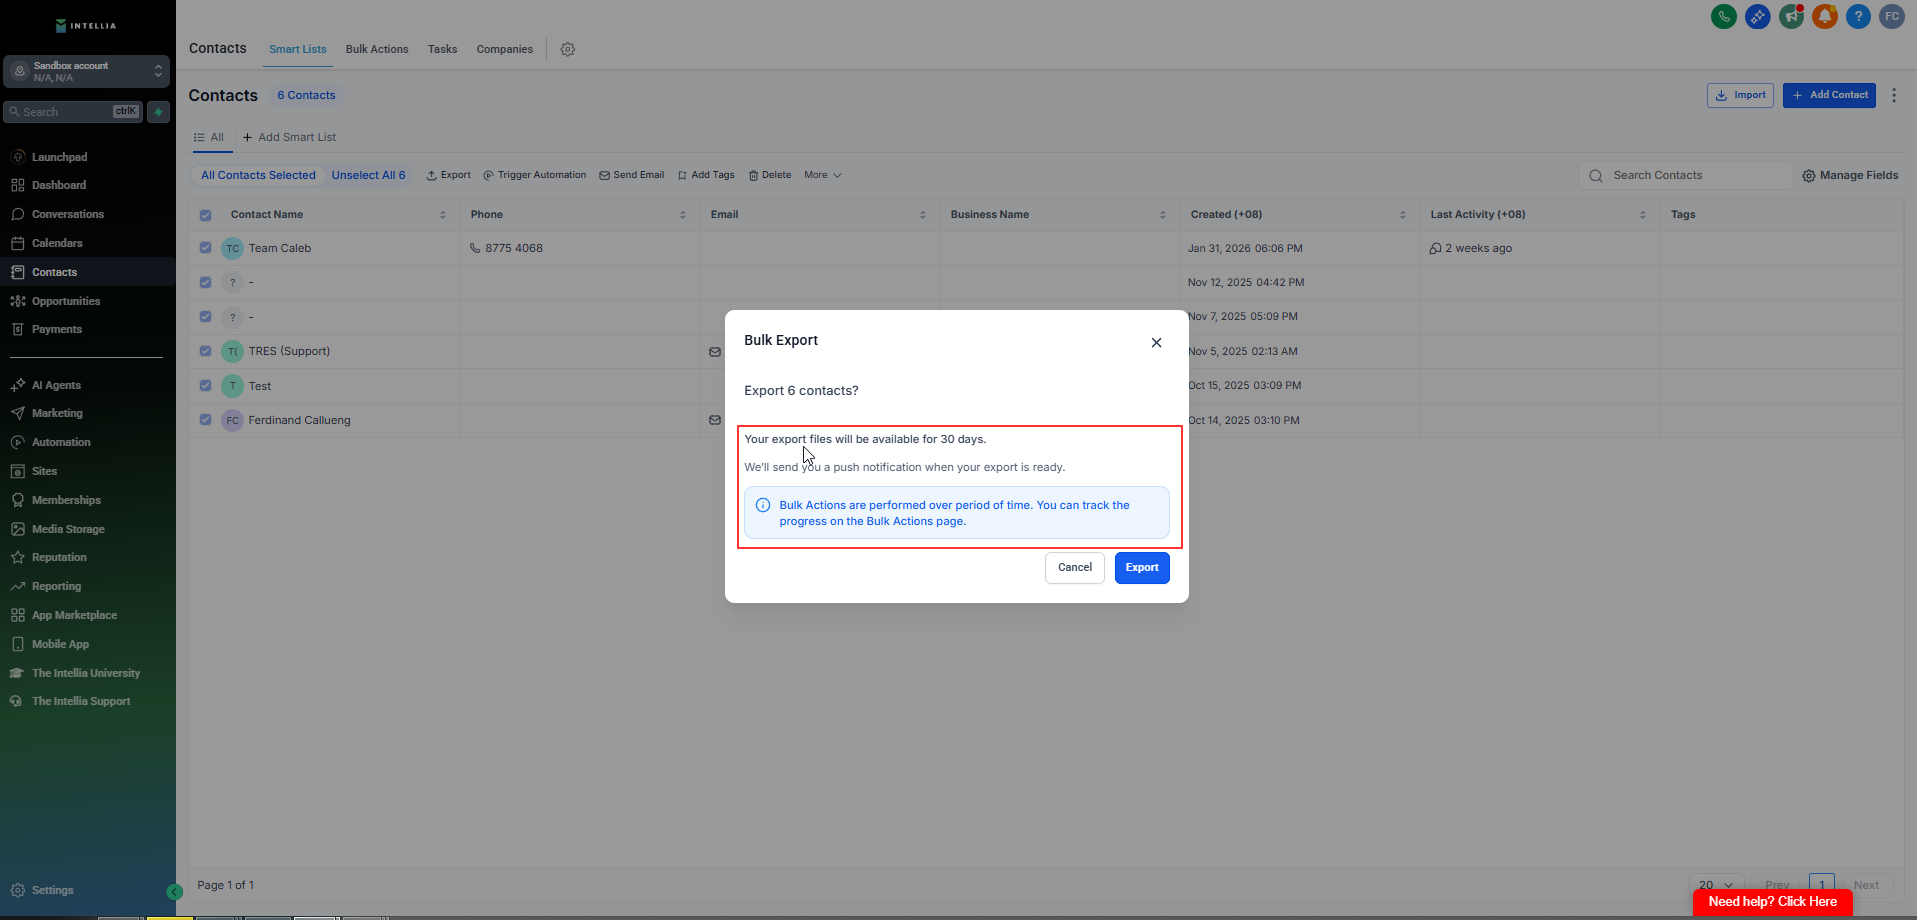1917x920 pixels.
Task: Confirm export with blue Export button
Action: (x=1142, y=567)
